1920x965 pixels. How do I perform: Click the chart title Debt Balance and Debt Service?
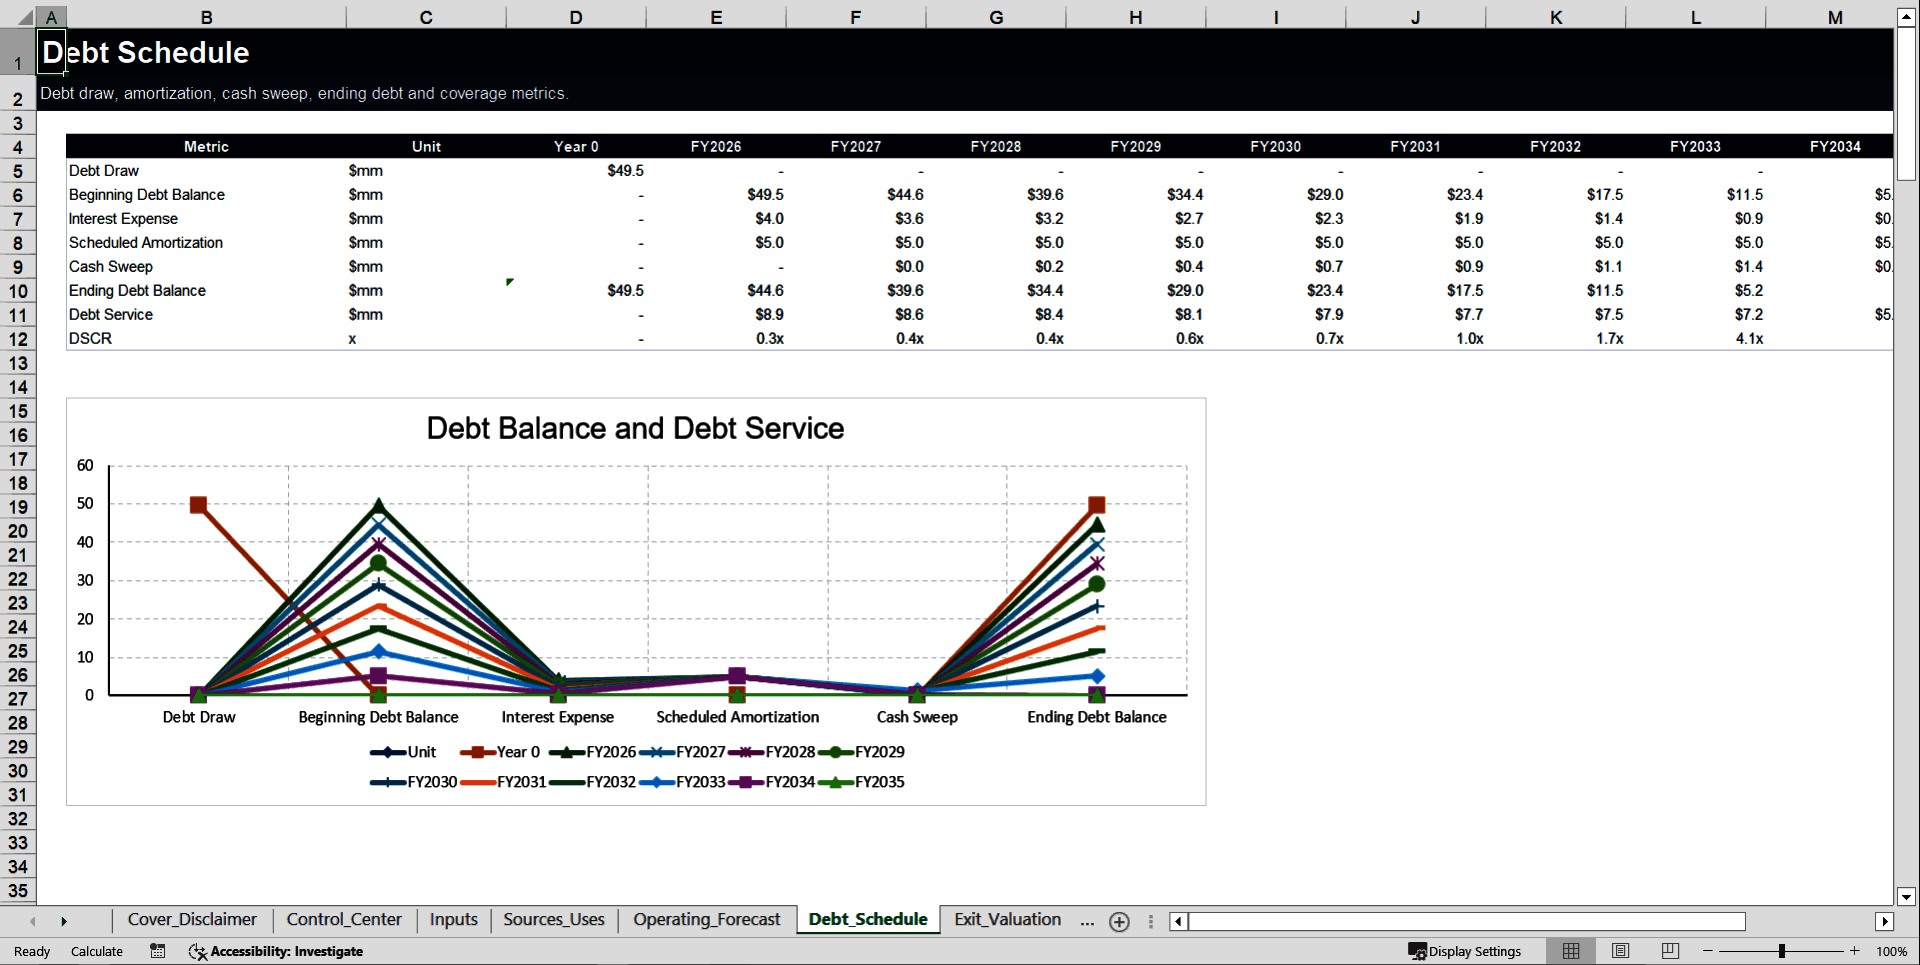[x=635, y=428]
